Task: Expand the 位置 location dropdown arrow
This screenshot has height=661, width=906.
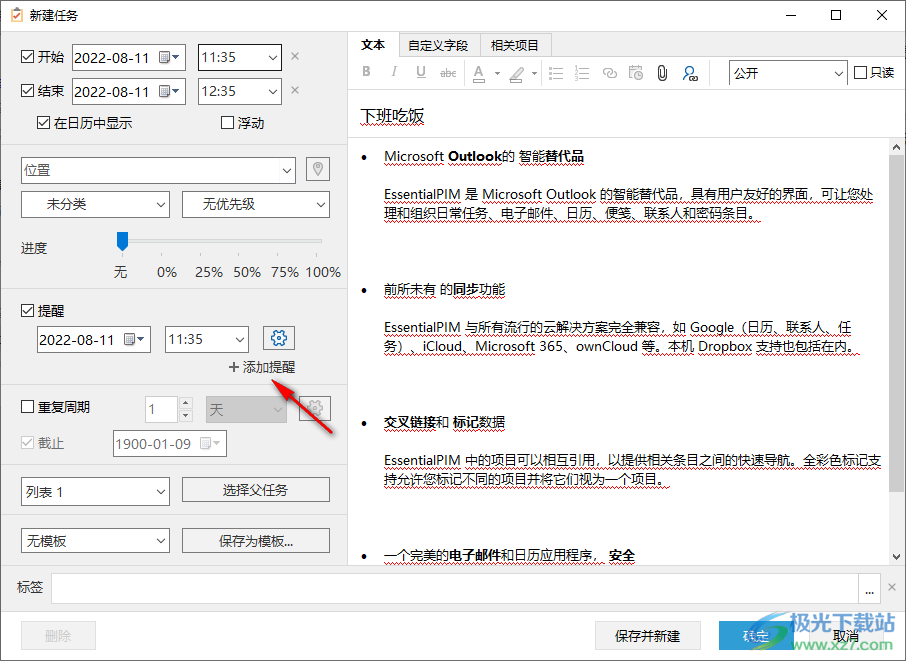Action: (287, 170)
